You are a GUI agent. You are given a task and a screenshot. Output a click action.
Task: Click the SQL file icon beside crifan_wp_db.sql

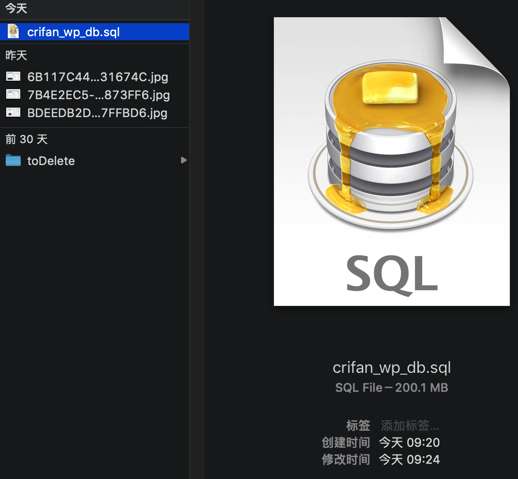[x=13, y=32]
